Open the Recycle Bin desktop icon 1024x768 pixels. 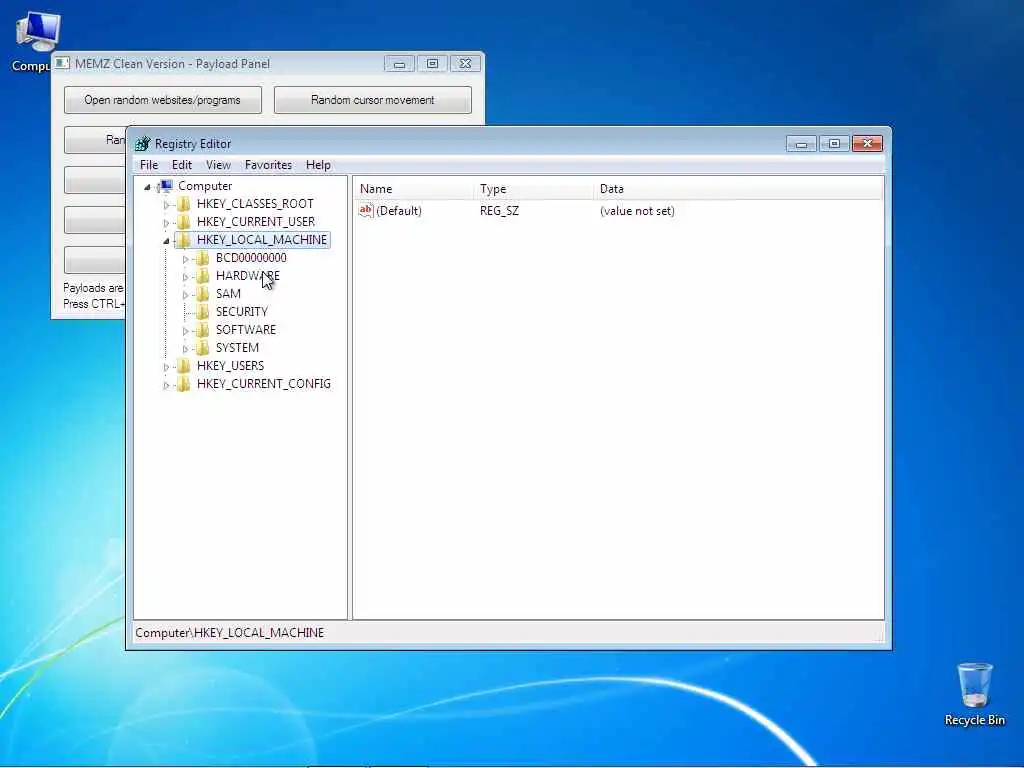(x=974, y=694)
